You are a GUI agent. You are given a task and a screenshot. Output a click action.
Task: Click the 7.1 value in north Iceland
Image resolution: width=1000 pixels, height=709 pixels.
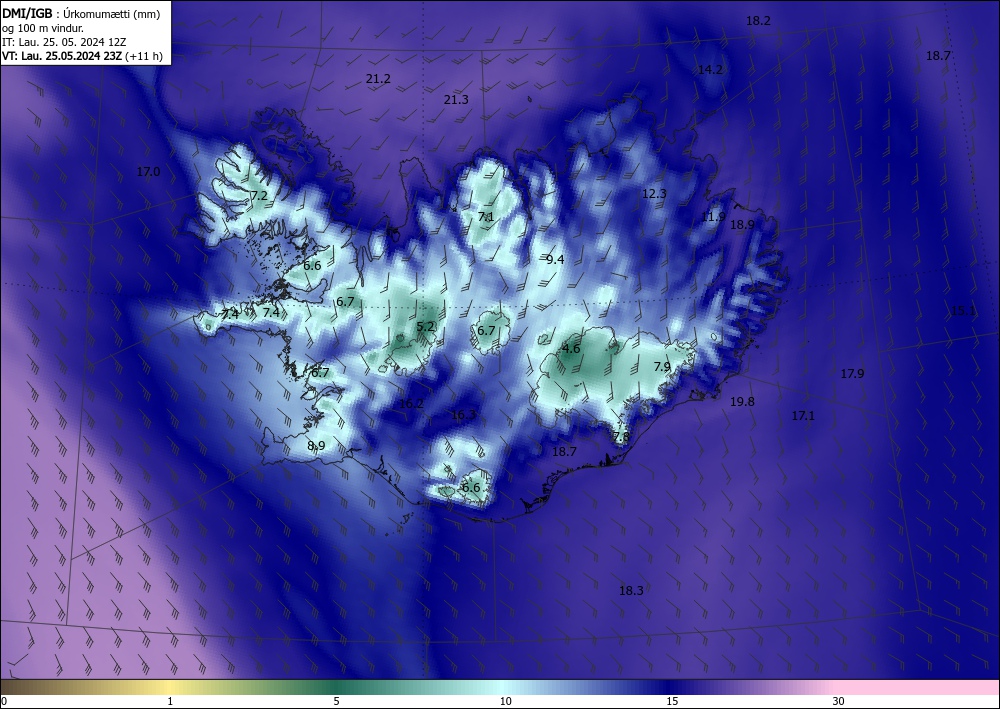click(486, 217)
